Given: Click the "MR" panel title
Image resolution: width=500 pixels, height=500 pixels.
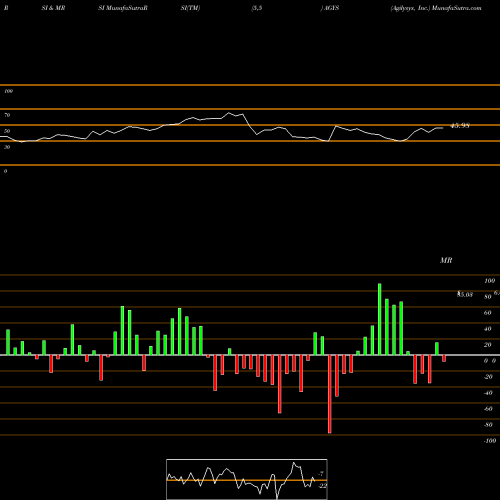Looking at the screenshot, I should [x=446, y=260].
